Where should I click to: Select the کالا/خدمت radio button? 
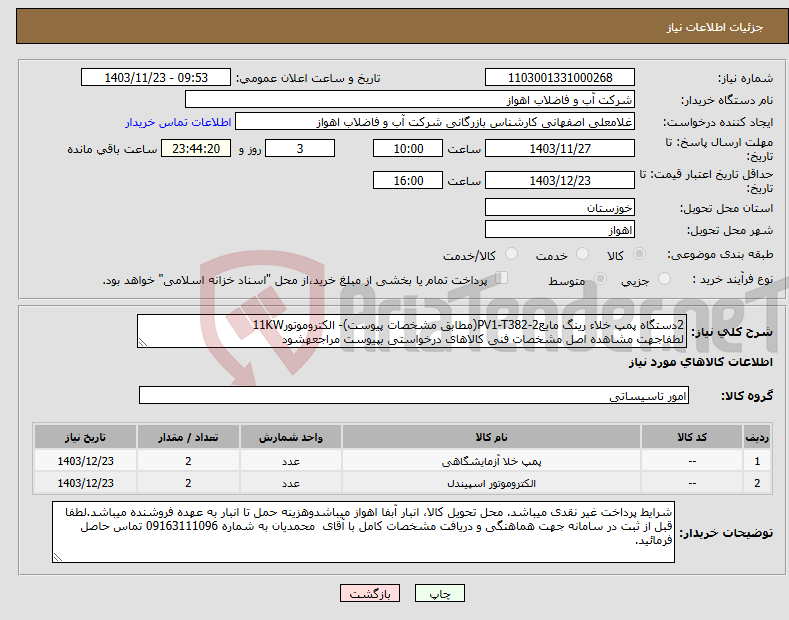click(x=511, y=254)
